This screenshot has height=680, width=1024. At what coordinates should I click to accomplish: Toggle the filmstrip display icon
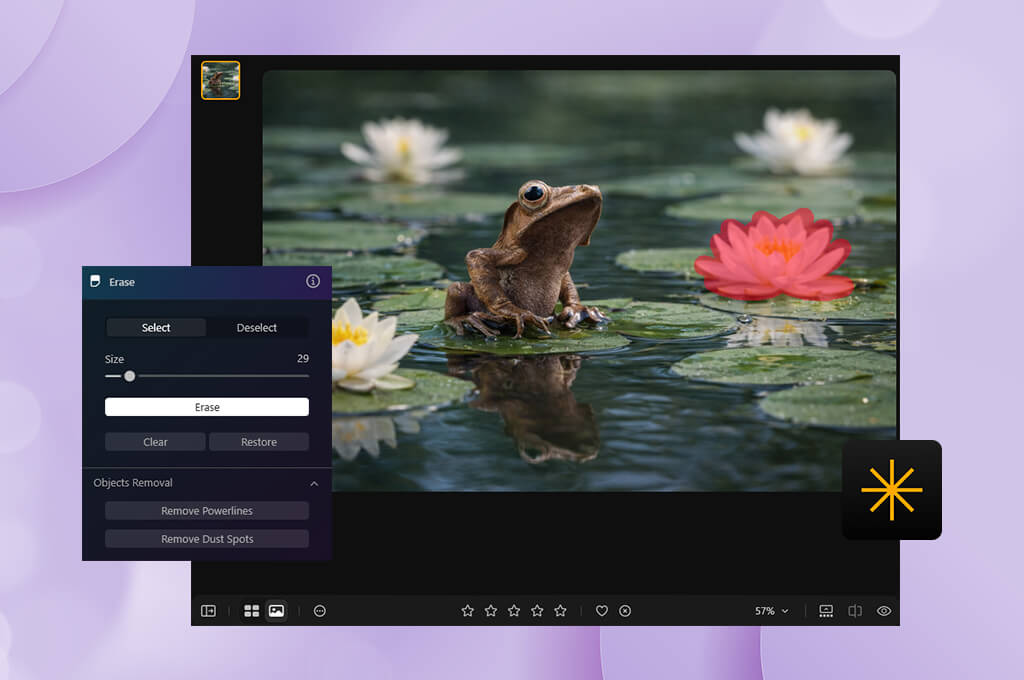click(826, 611)
